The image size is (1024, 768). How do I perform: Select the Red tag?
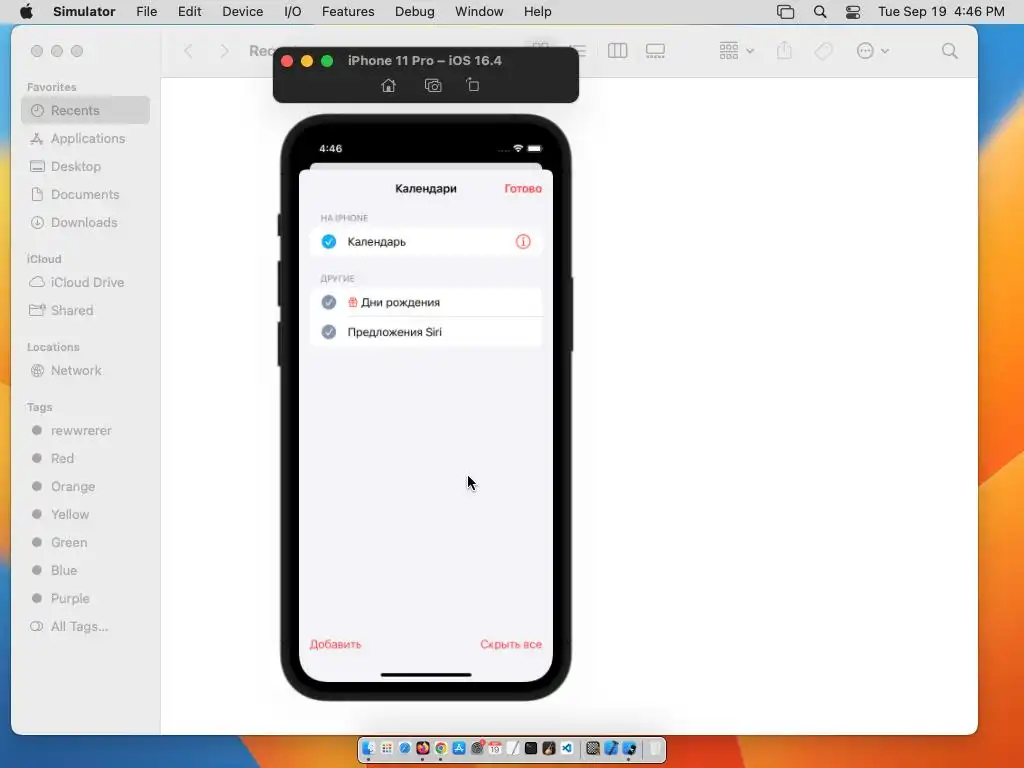[86, 458]
